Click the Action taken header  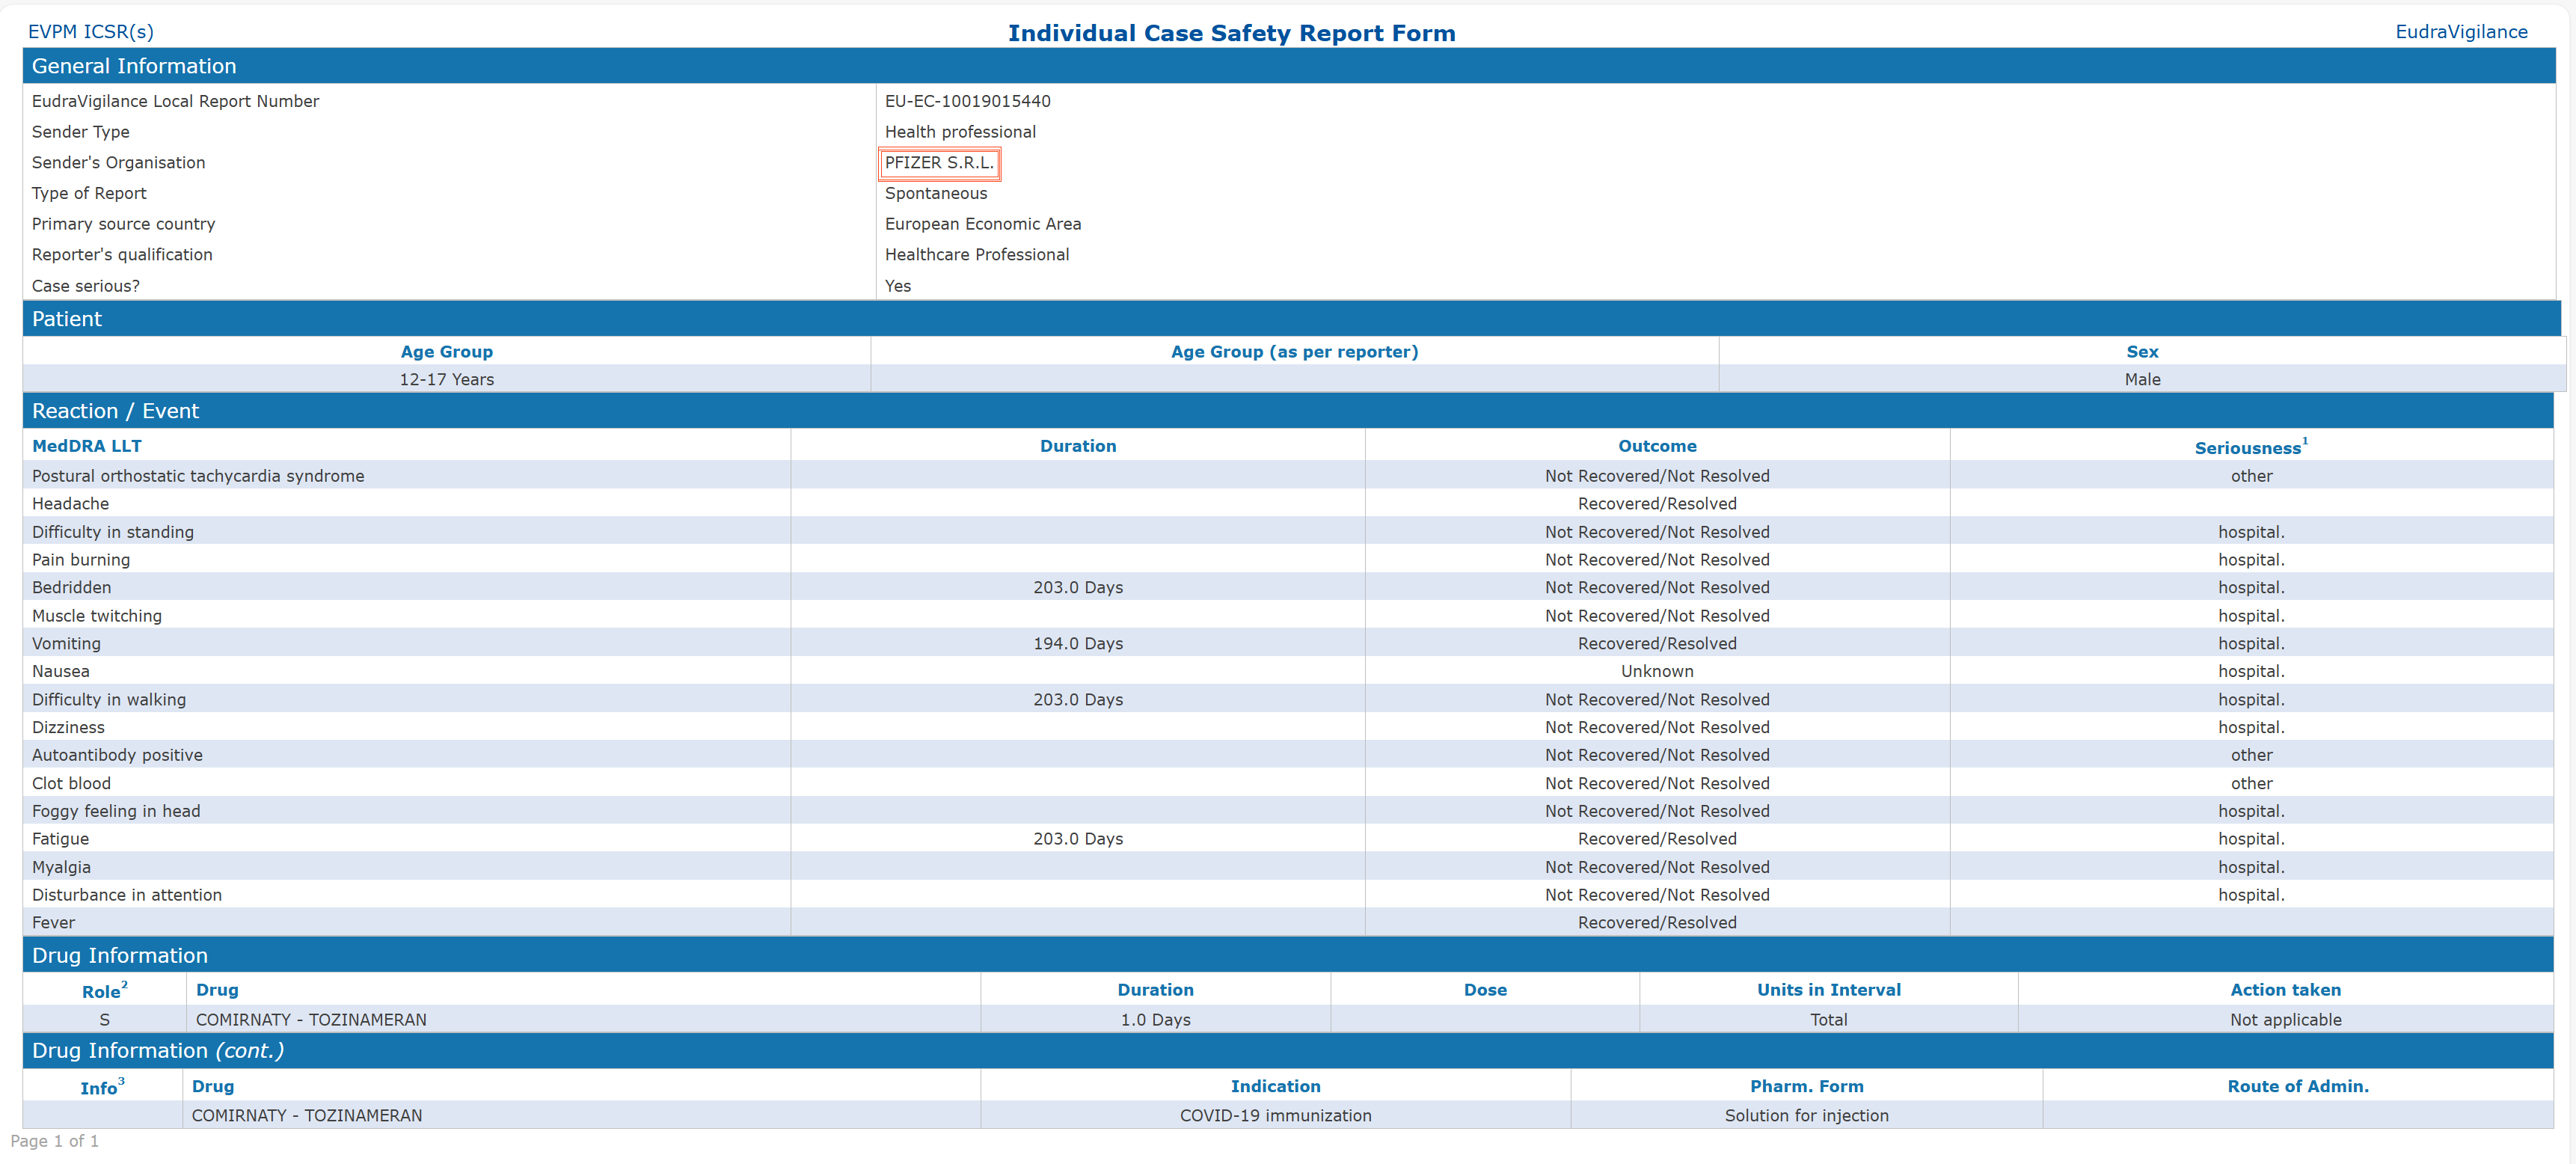[2285, 990]
